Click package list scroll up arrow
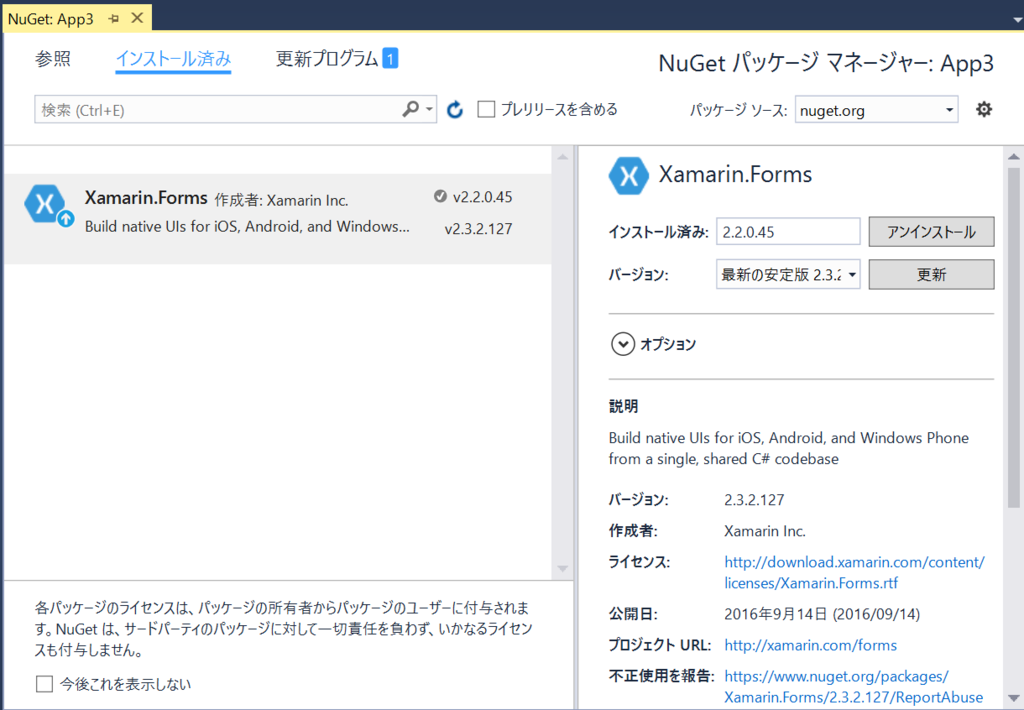Image resolution: width=1024 pixels, height=710 pixels. point(562,157)
